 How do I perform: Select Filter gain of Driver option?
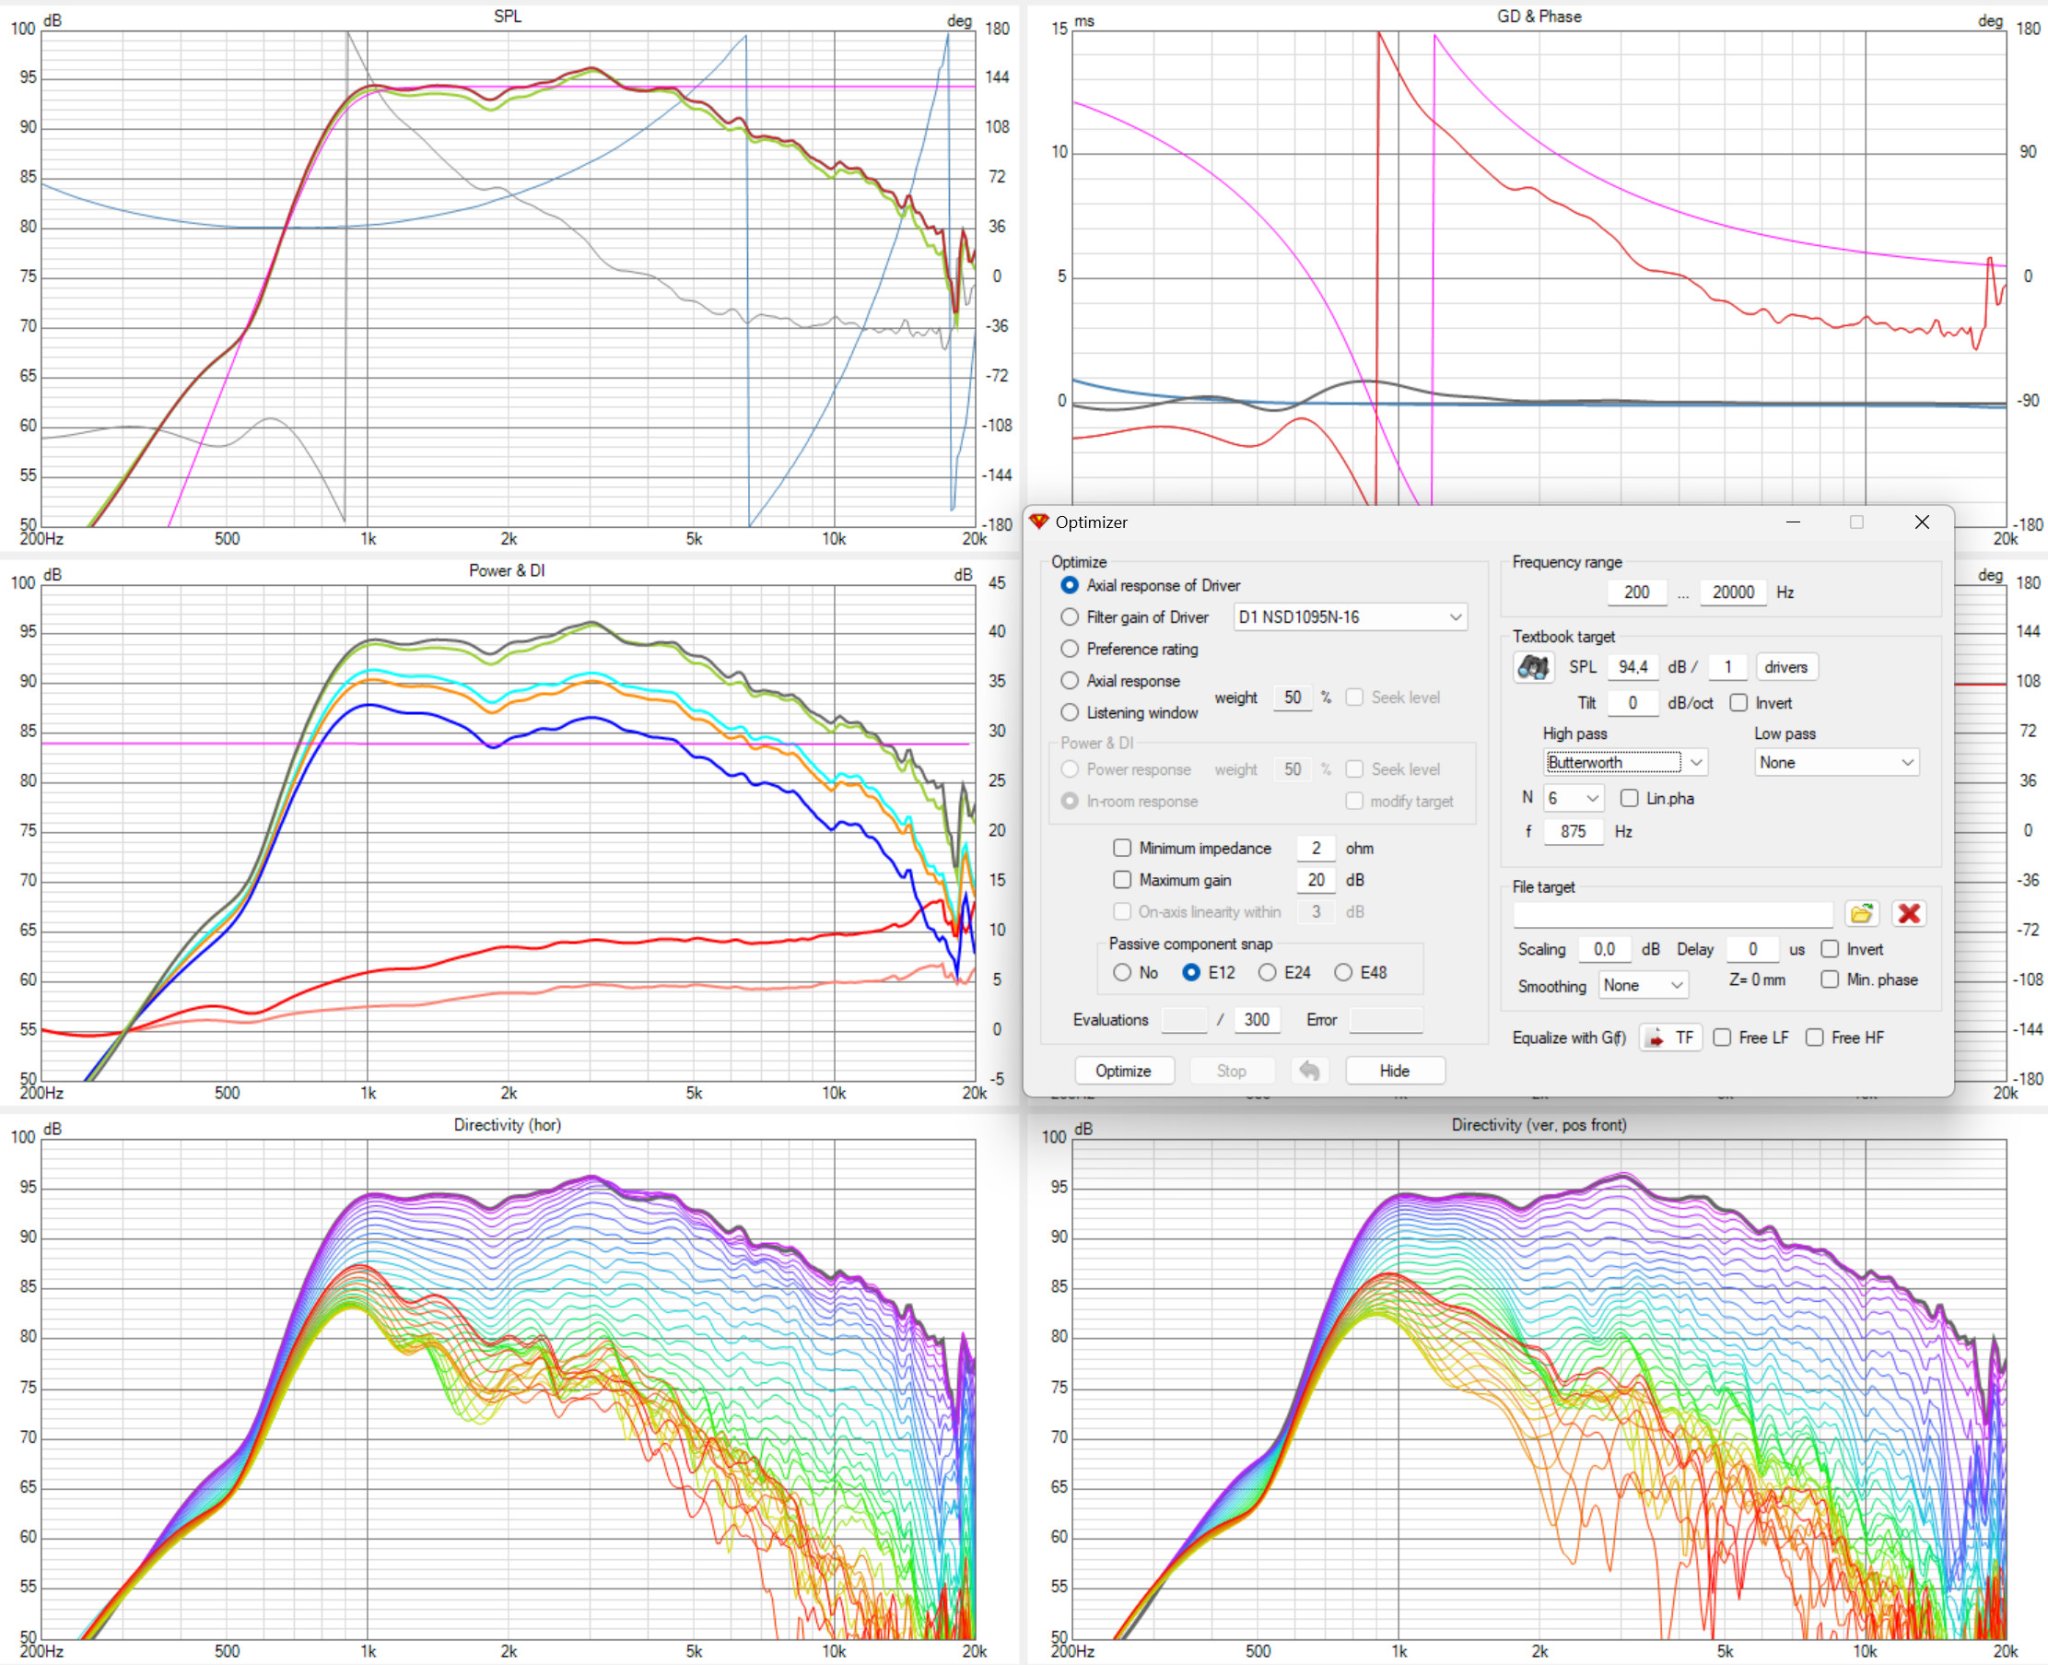(1070, 617)
